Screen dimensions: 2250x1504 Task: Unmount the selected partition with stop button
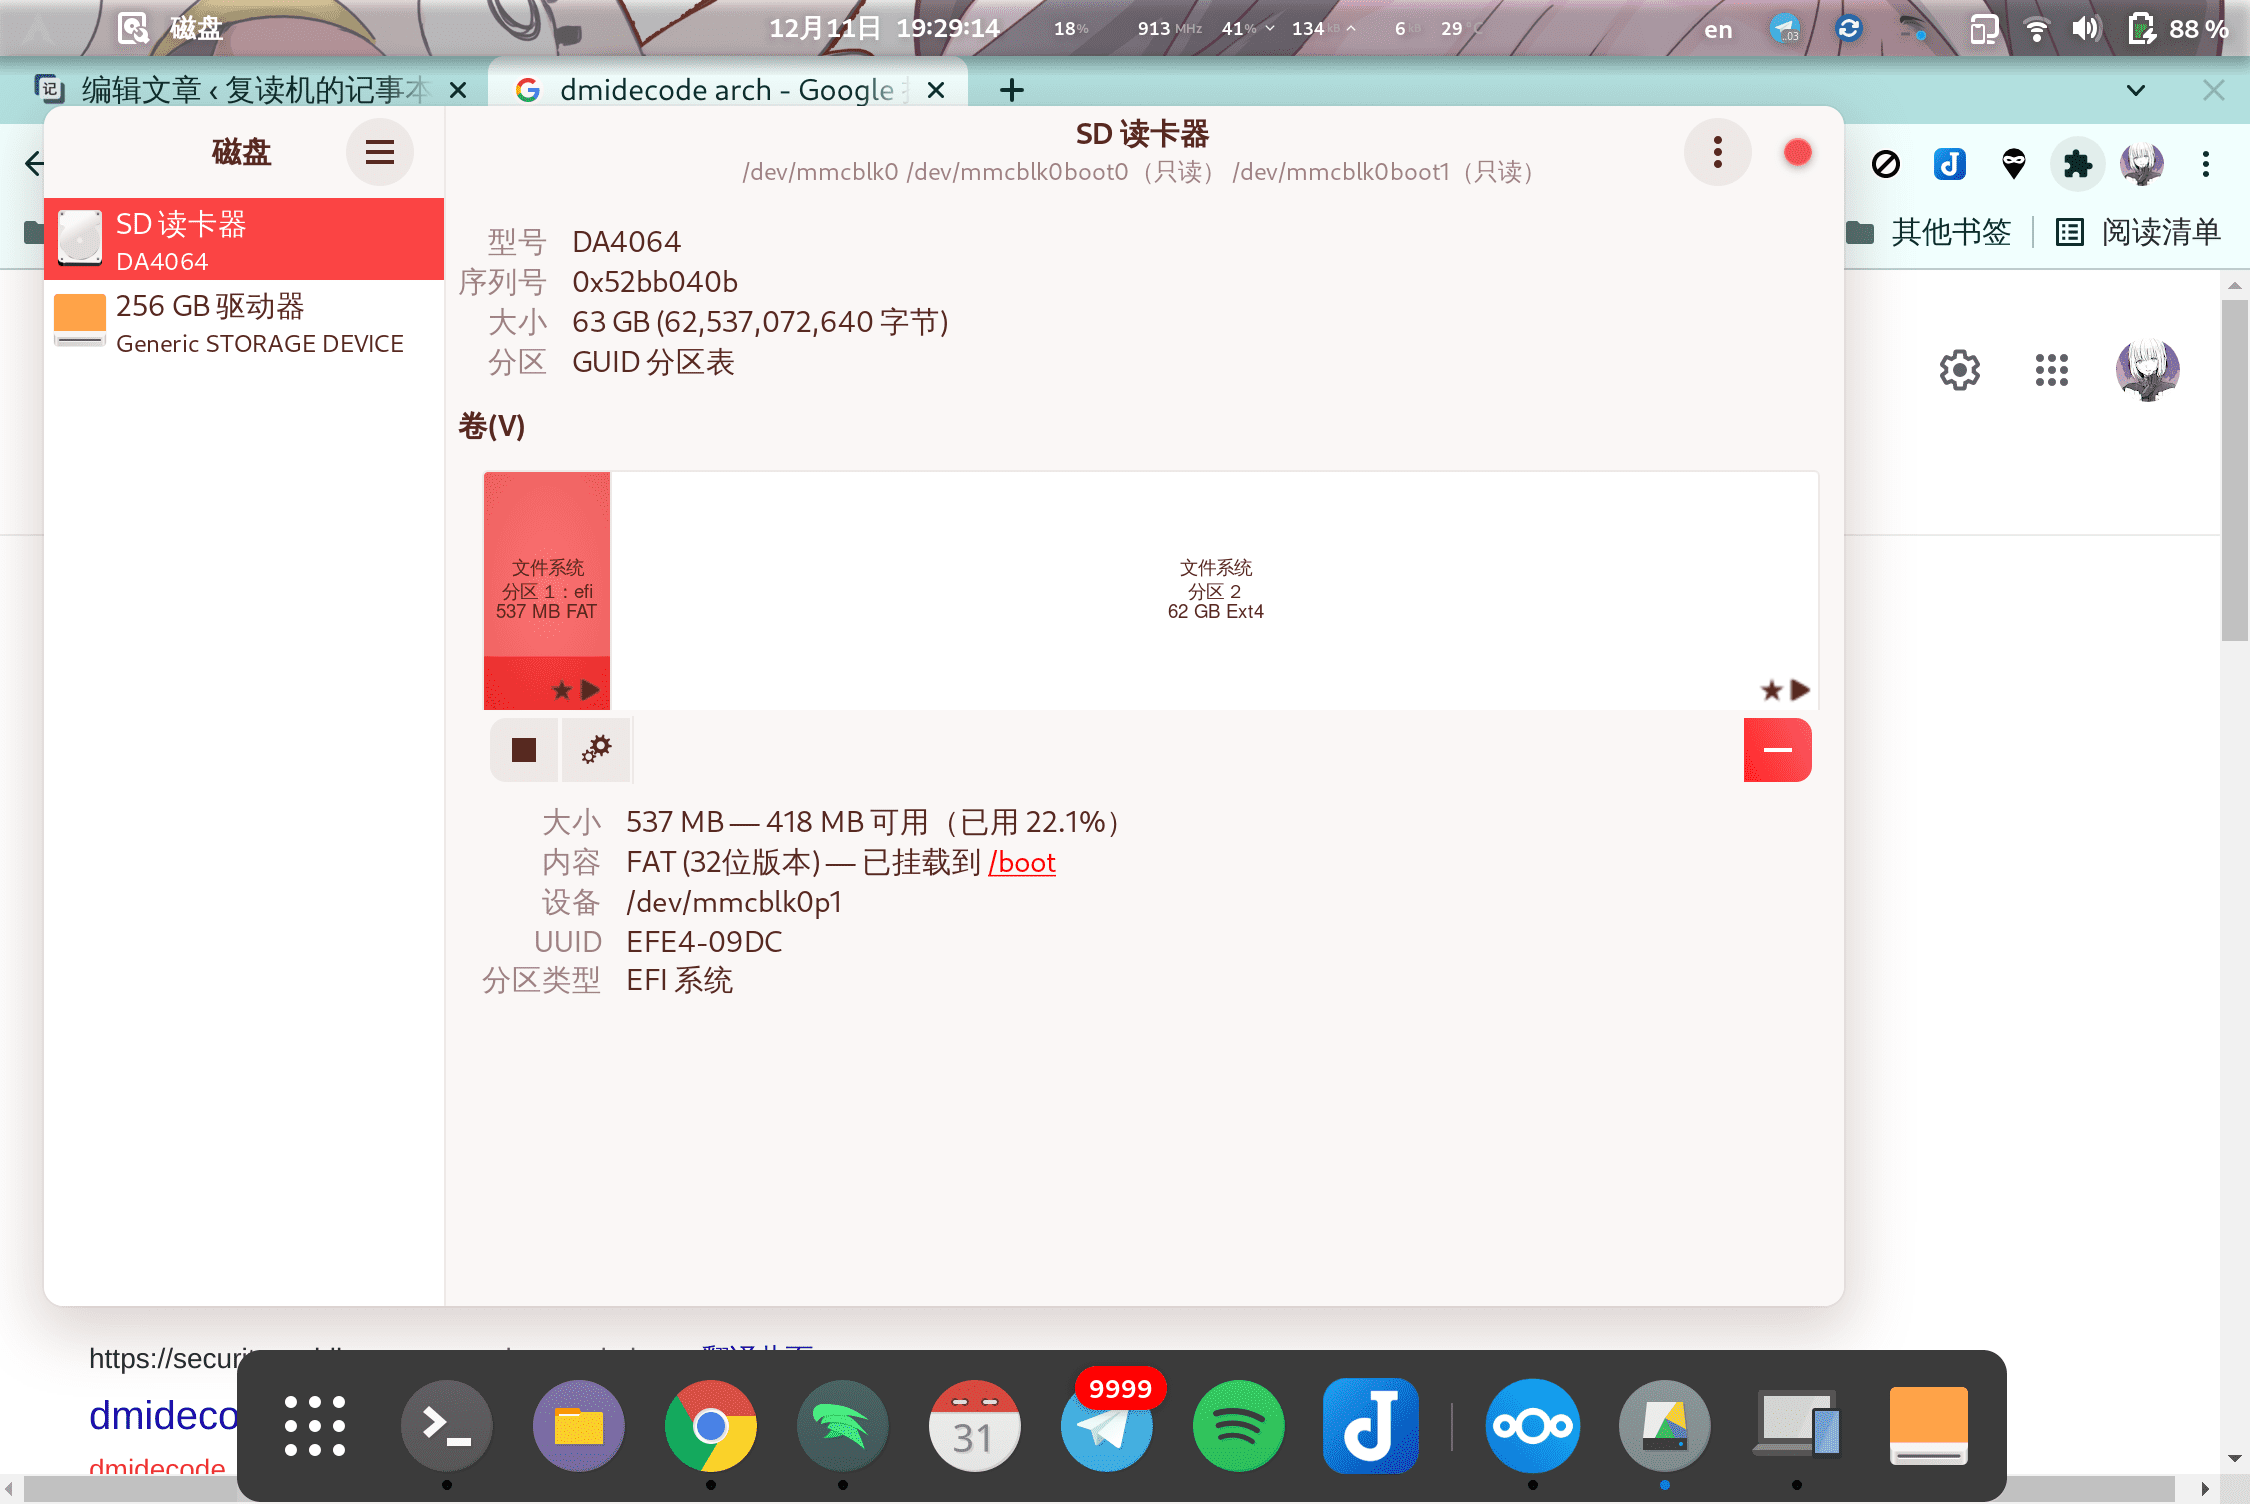tap(524, 750)
